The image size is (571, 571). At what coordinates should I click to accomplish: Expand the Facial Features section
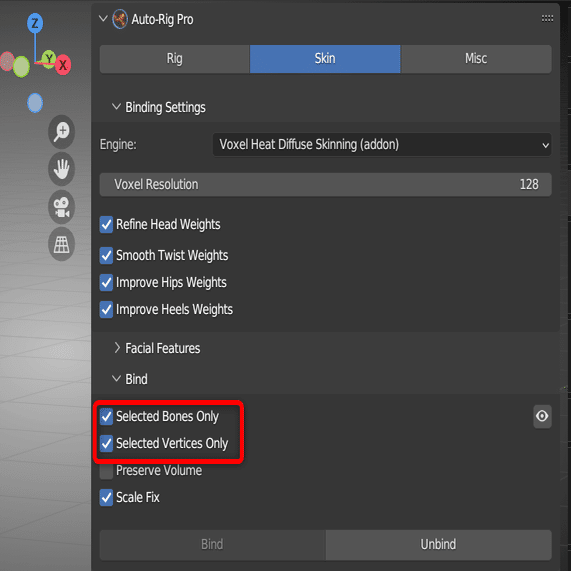tap(117, 348)
